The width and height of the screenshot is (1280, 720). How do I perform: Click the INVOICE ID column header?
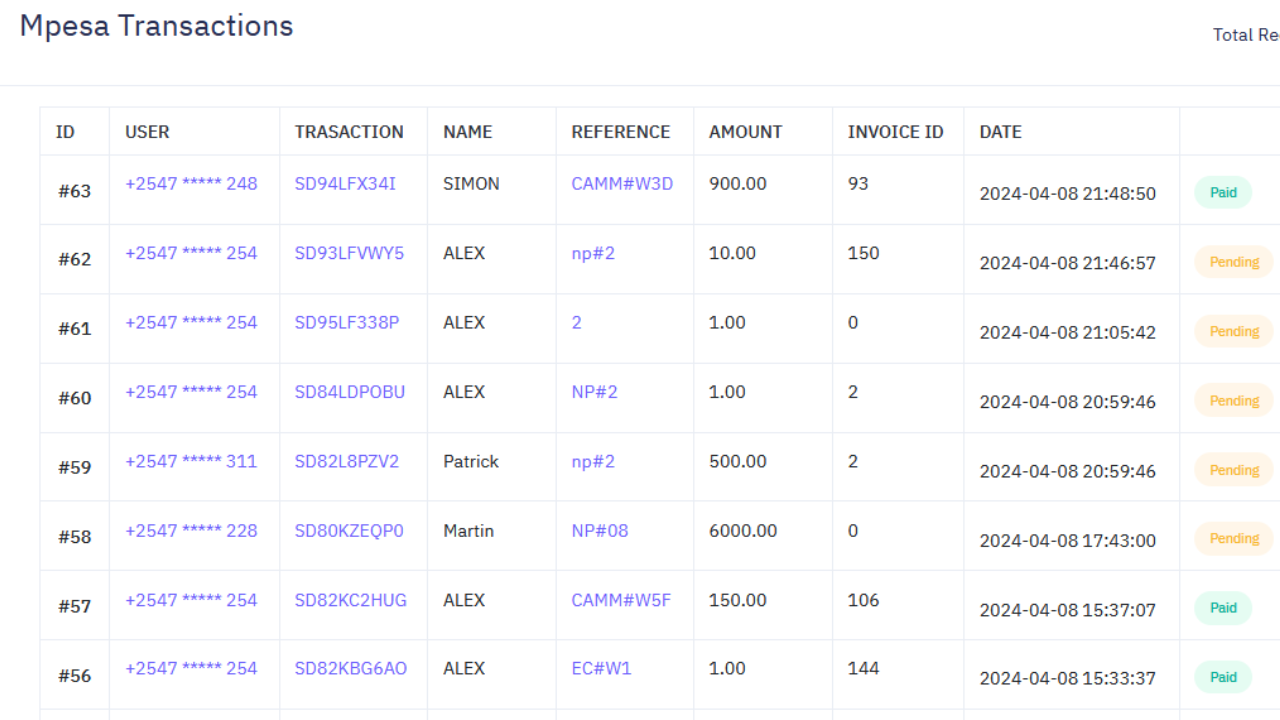[896, 132]
